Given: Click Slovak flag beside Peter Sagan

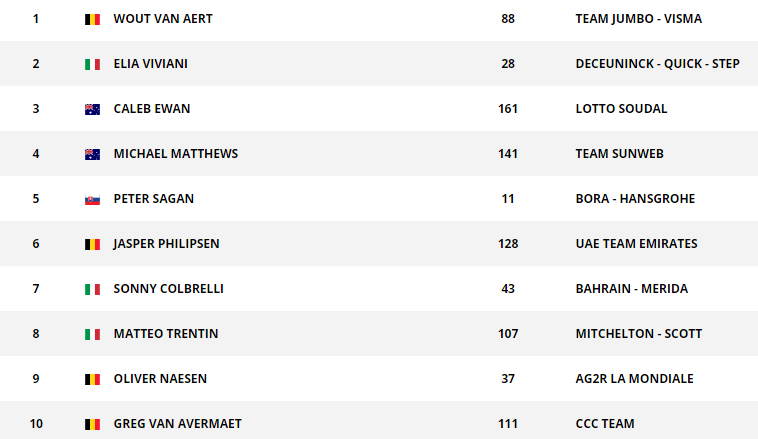Looking at the screenshot, I should tap(92, 199).
